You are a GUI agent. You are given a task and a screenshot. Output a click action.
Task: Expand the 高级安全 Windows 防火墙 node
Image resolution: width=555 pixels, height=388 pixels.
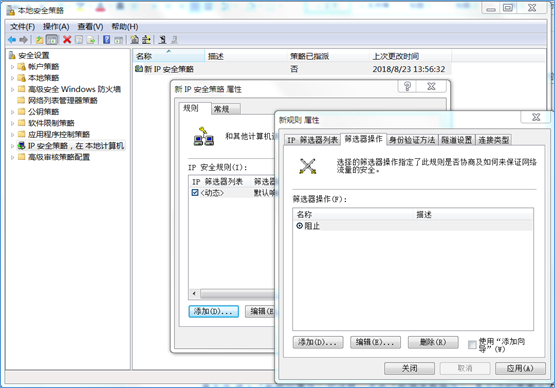[x=12, y=89]
